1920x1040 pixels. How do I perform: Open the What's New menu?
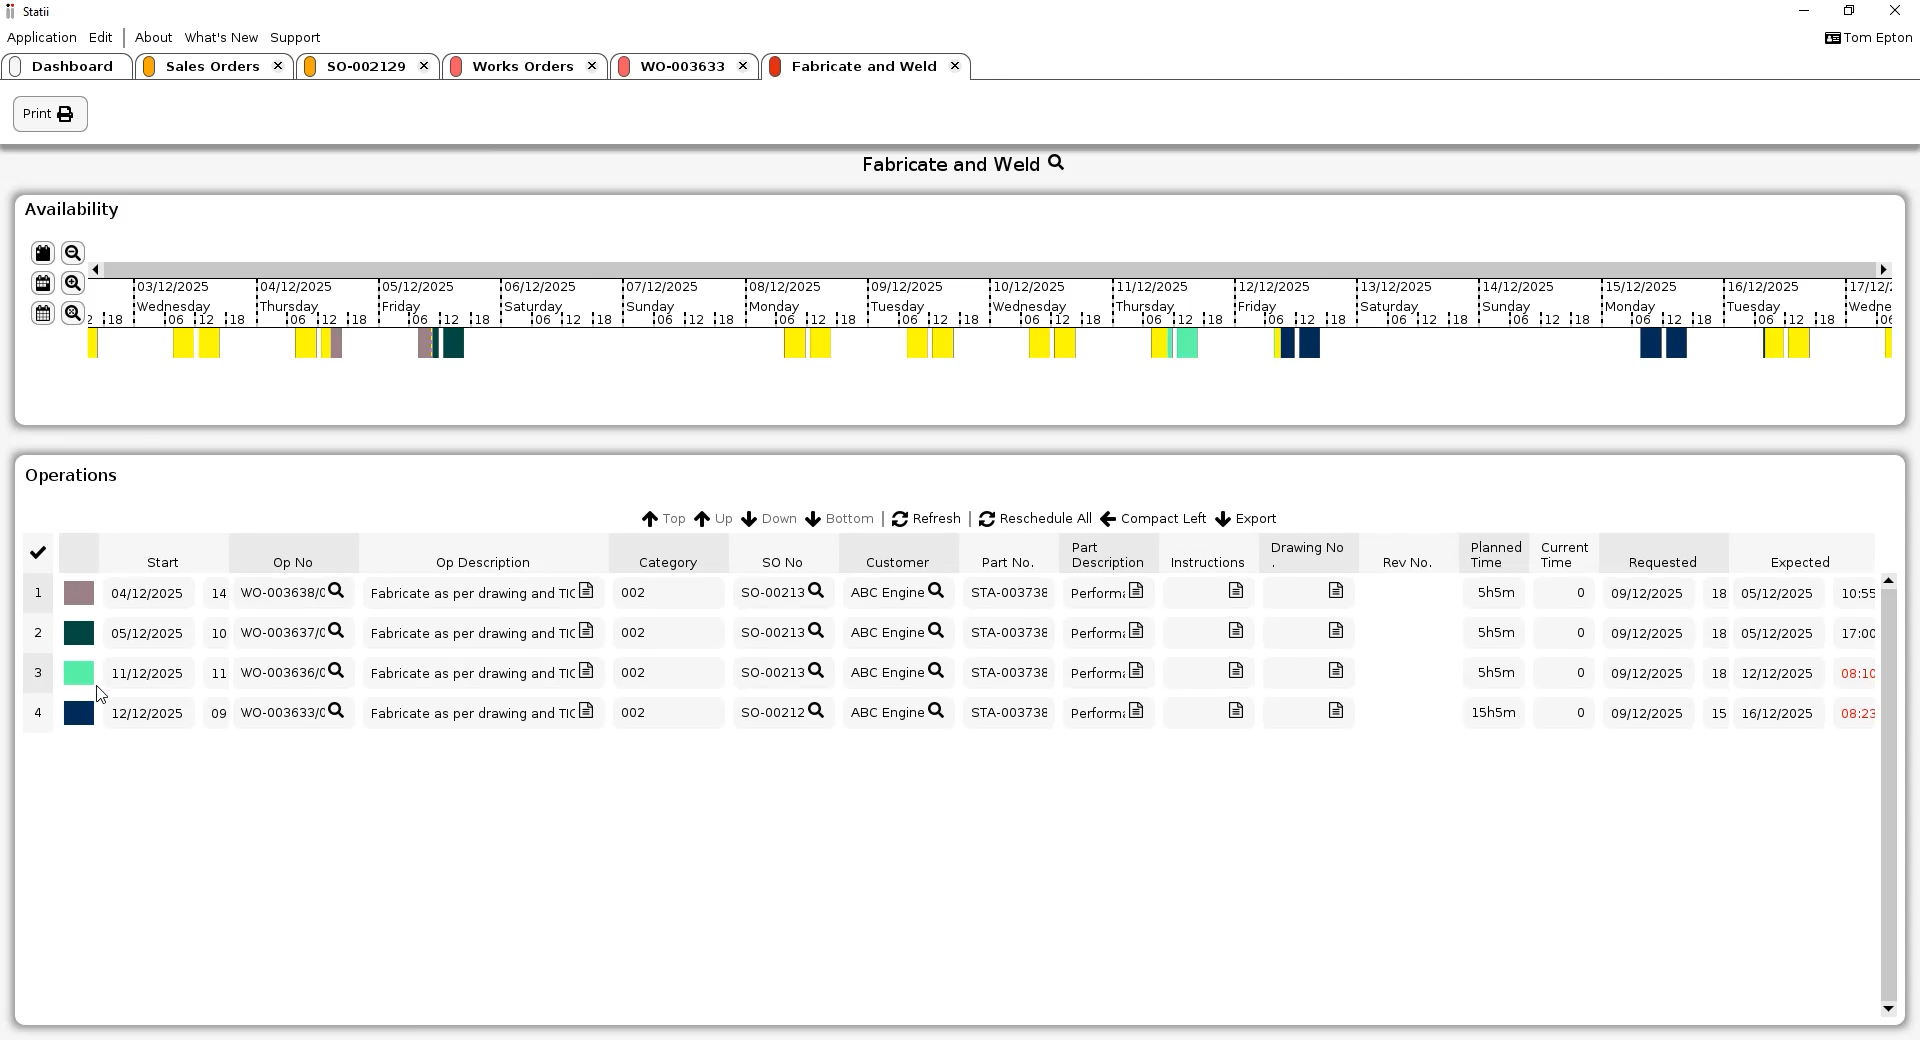[221, 38]
